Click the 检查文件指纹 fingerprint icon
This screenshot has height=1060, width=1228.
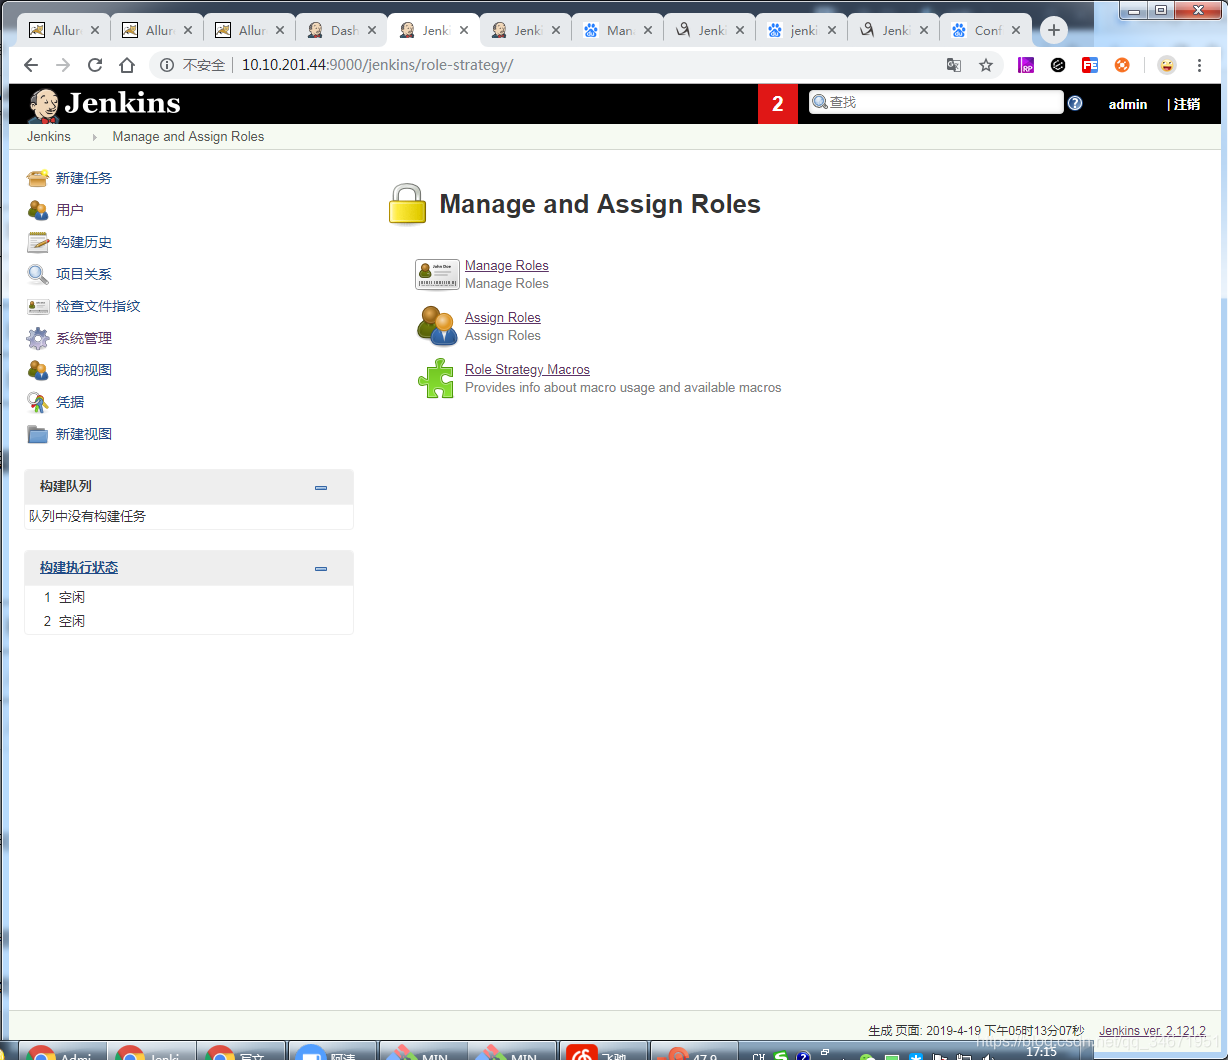[38, 306]
